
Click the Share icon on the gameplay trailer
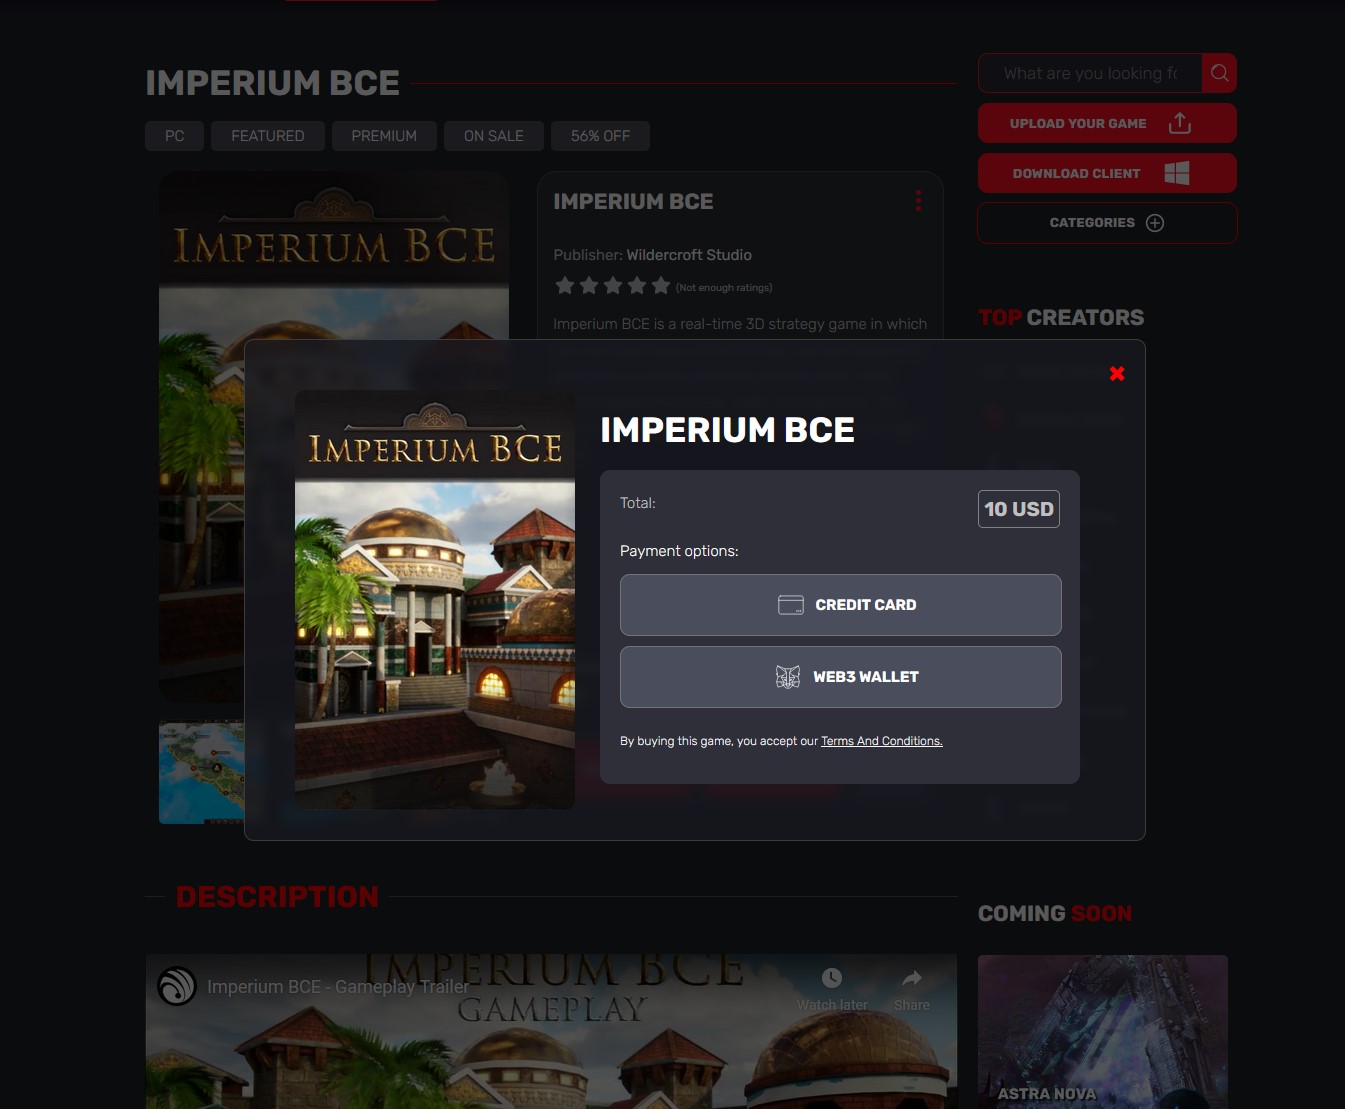pos(911,978)
